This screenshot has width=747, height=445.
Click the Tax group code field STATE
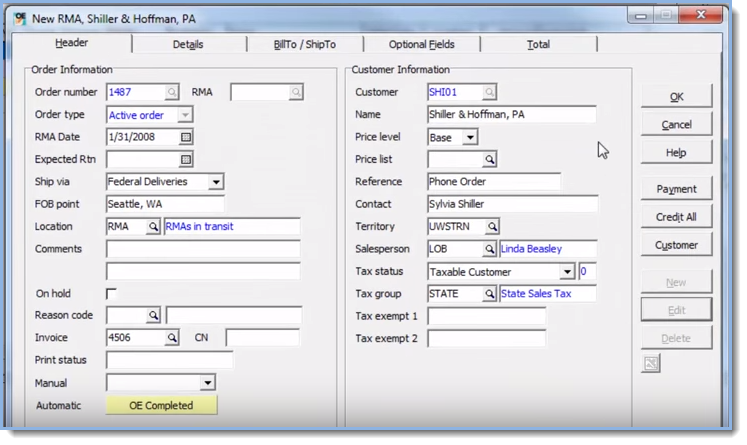[455, 294]
